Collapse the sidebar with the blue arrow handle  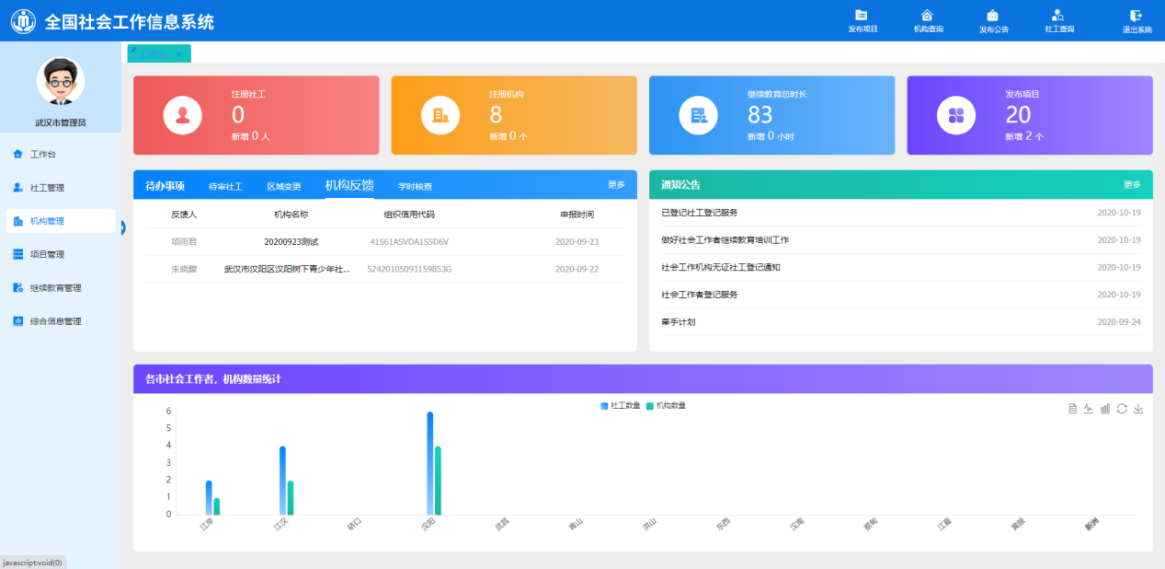[123, 227]
